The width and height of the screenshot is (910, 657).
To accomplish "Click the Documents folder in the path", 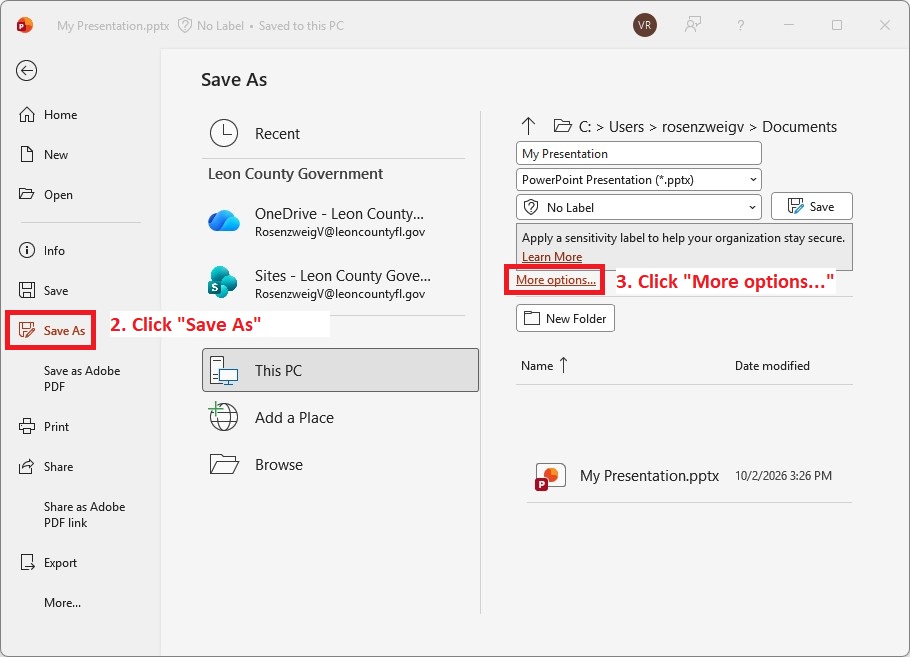I will [799, 127].
